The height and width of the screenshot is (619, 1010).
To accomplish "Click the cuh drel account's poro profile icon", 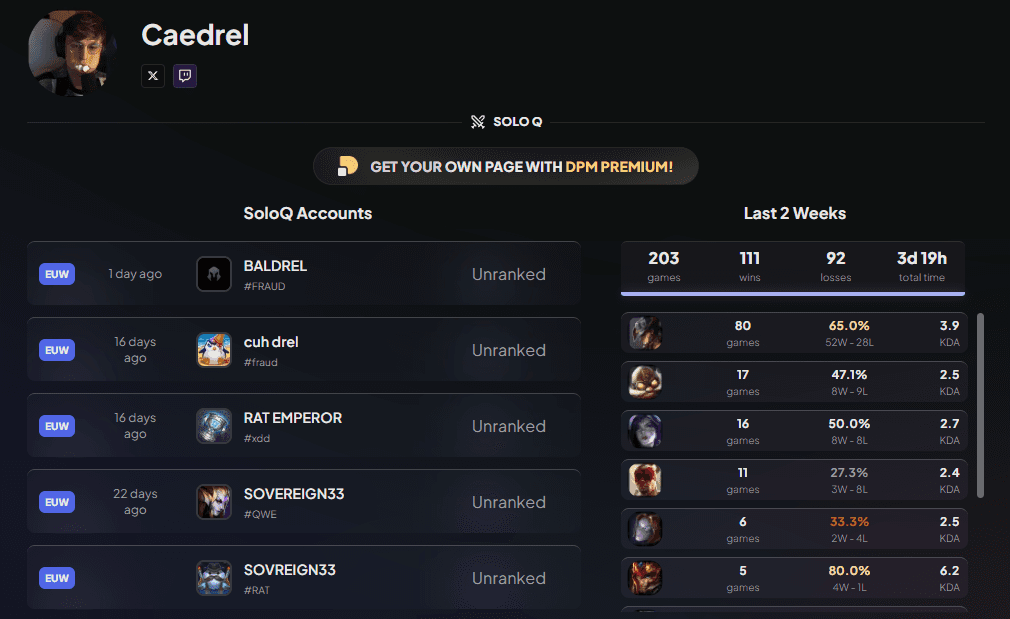I will click(x=213, y=350).
